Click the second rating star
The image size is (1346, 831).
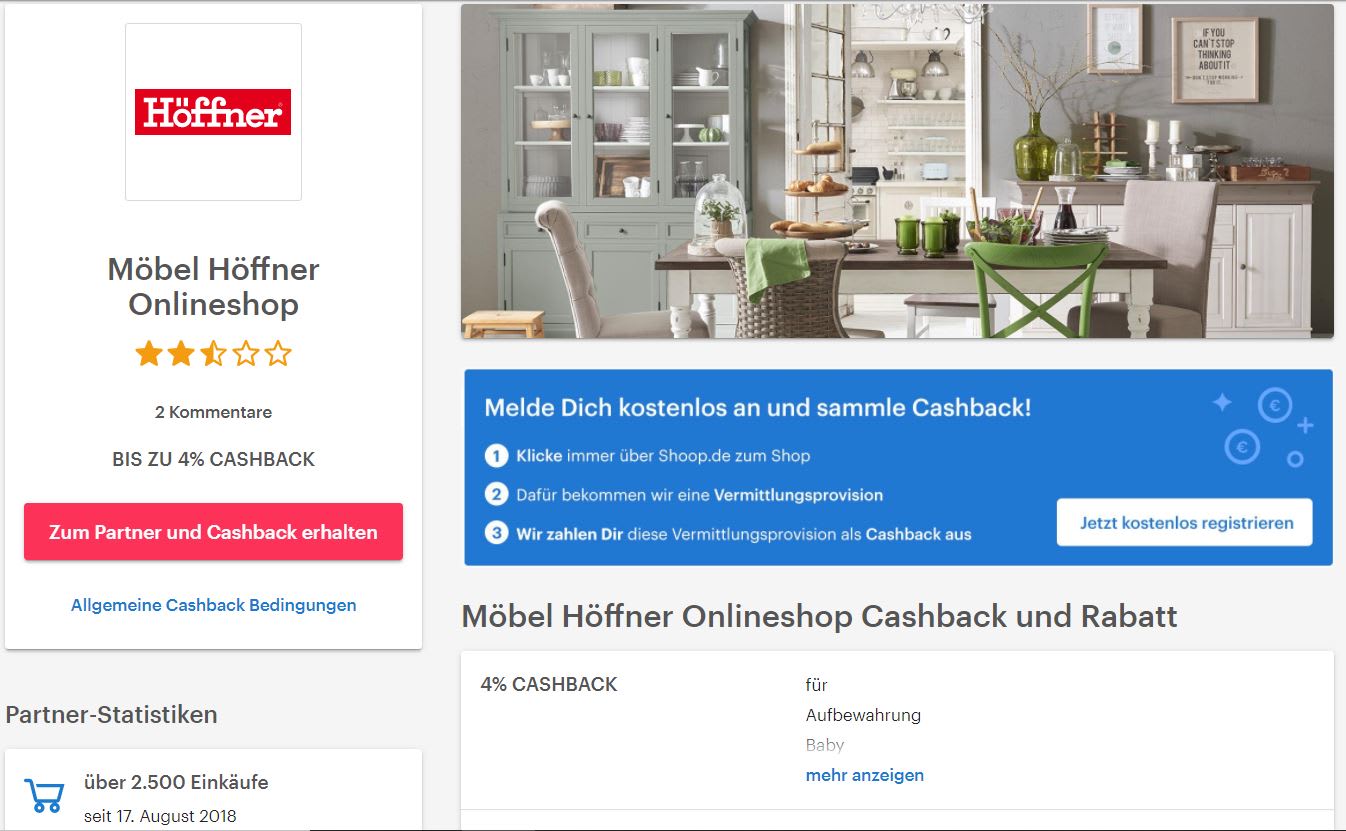tap(181, 354)
